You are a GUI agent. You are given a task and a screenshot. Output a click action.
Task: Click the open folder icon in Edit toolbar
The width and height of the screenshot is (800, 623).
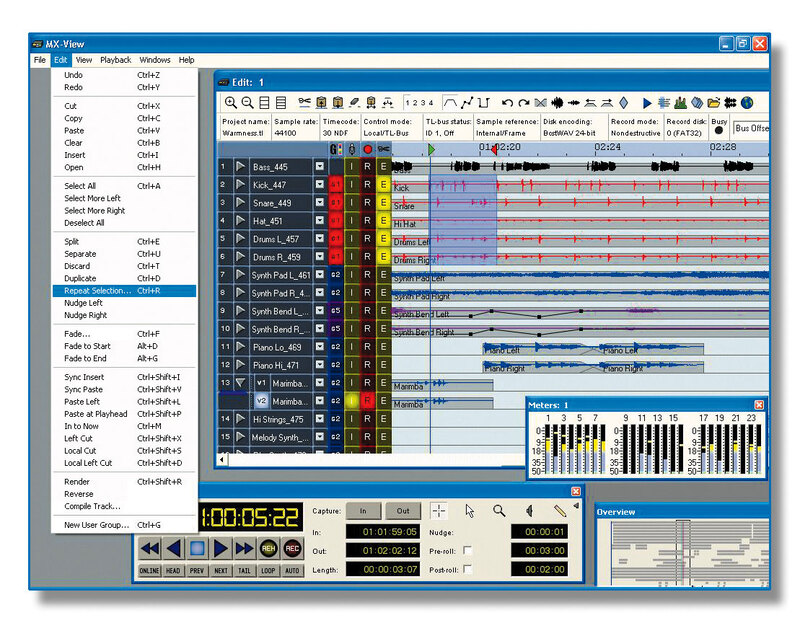713,103
